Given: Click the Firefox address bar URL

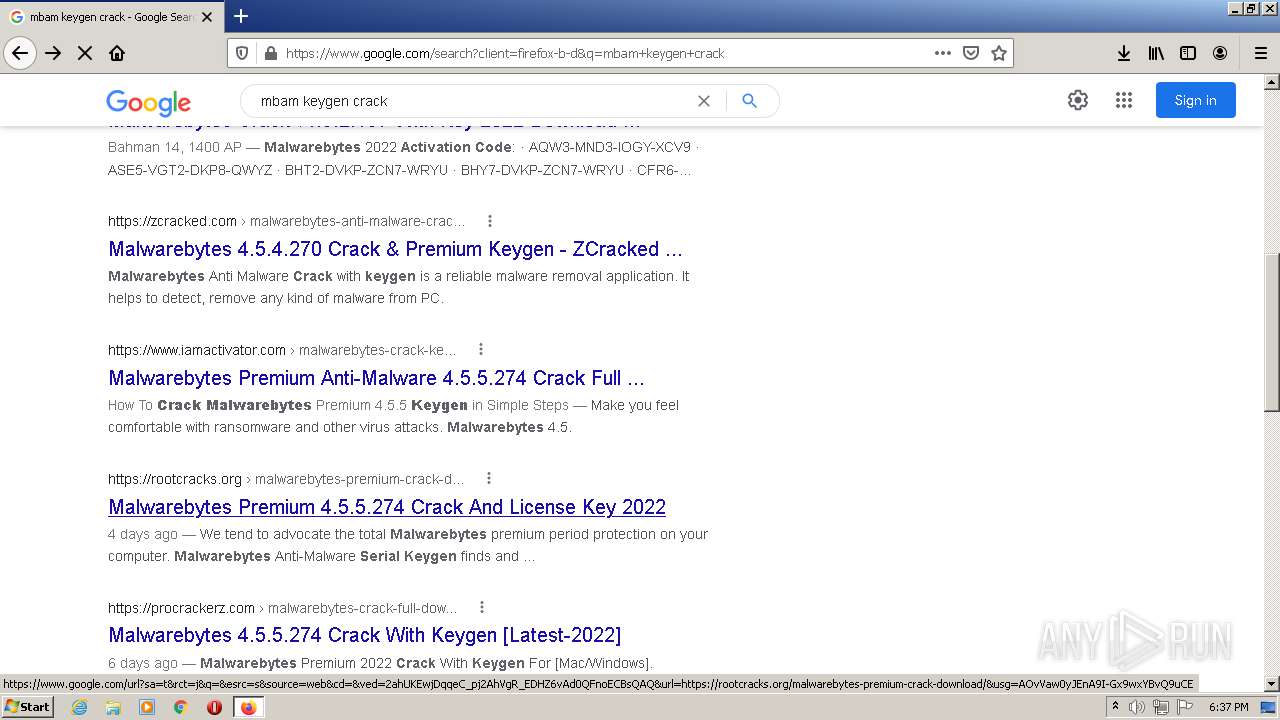Looking at the screenshot, I should pos(505,53).
